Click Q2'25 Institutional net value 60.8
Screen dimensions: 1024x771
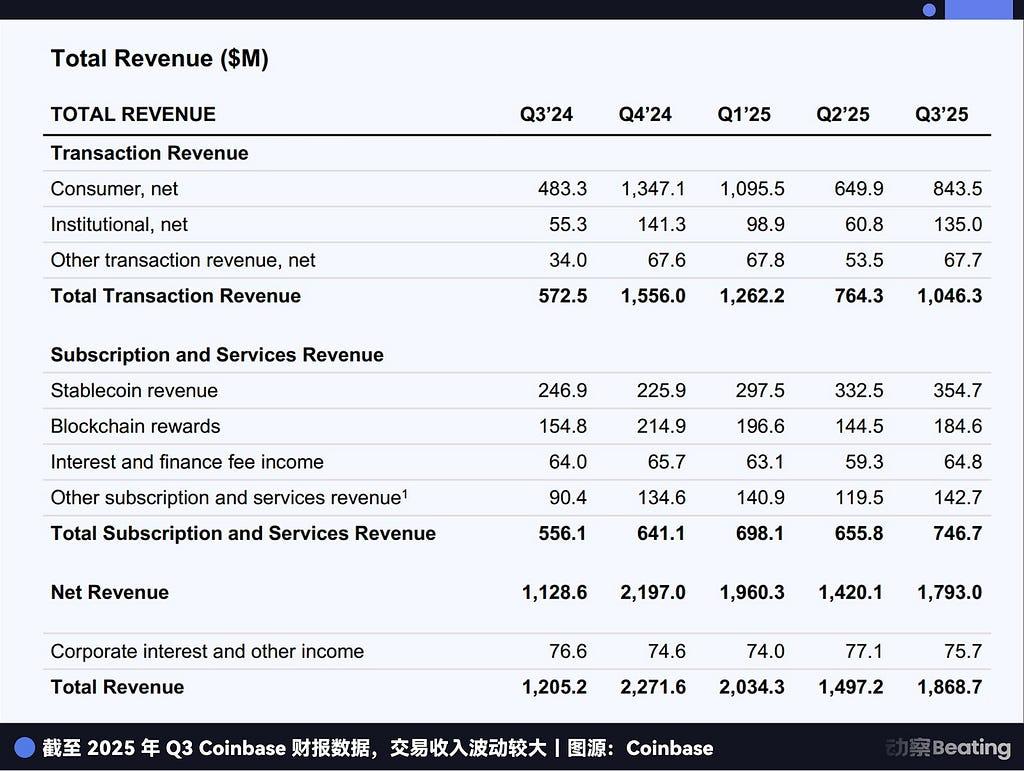(863, 225)
